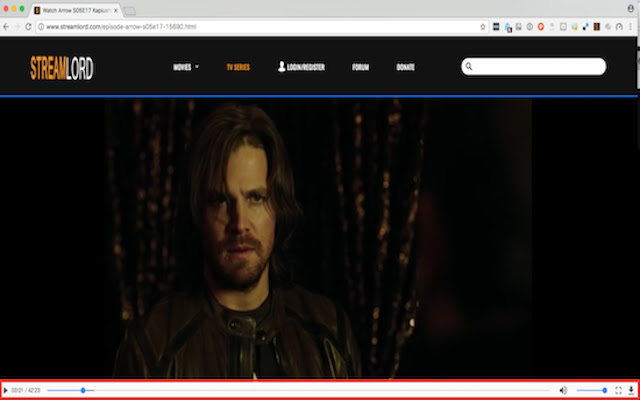This screenshot has width=640, height=400.
Task: Go back to the previous page
Action: tap(6, 27)
